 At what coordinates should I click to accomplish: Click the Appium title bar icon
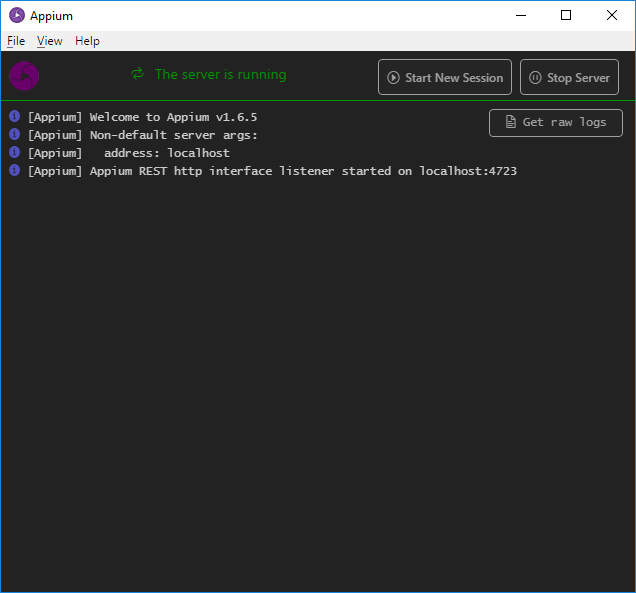[17, 15]
